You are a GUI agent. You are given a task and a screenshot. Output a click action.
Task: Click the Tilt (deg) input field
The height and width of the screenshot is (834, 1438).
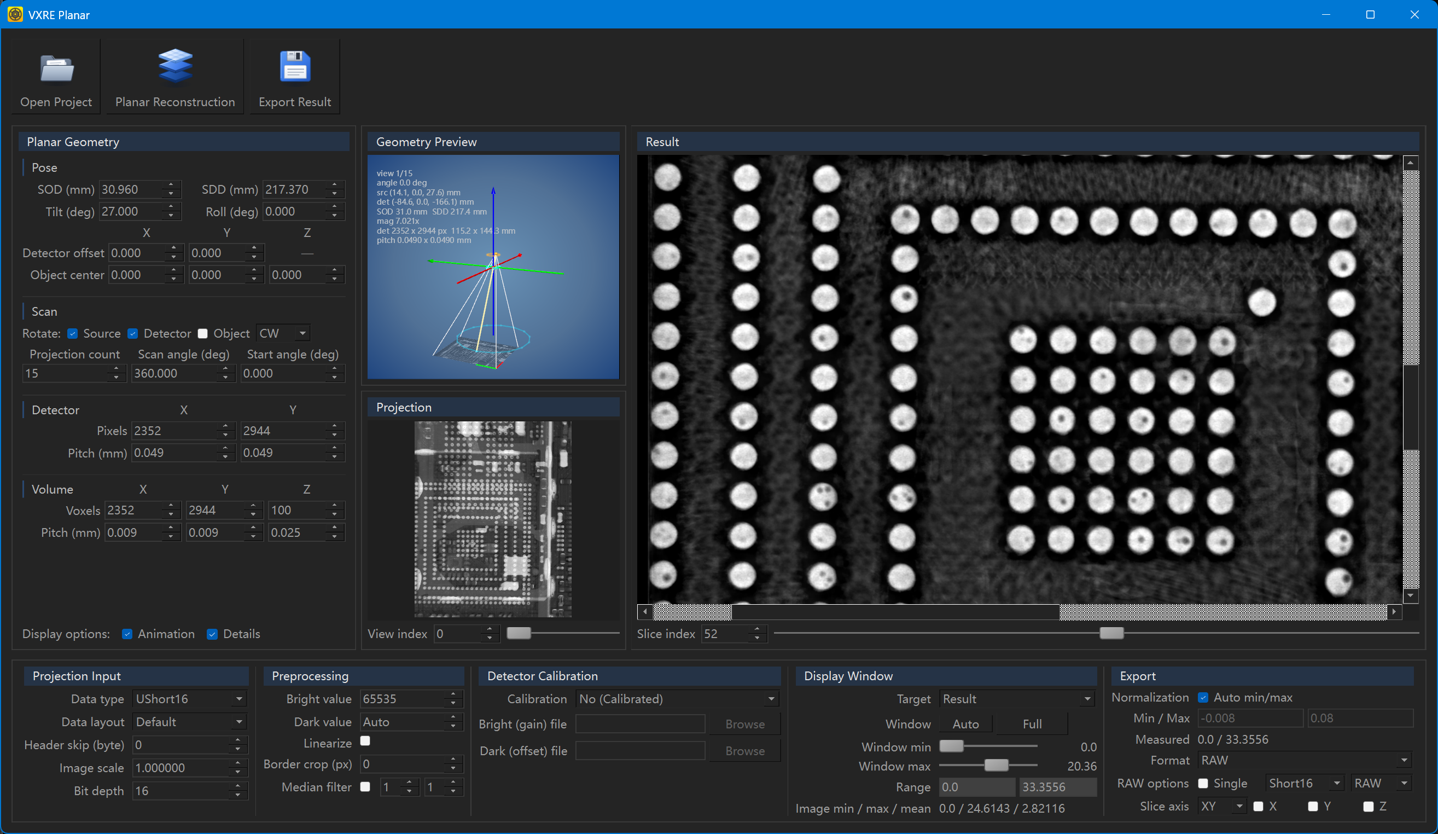pyautogui.click(x=138, y=212)
